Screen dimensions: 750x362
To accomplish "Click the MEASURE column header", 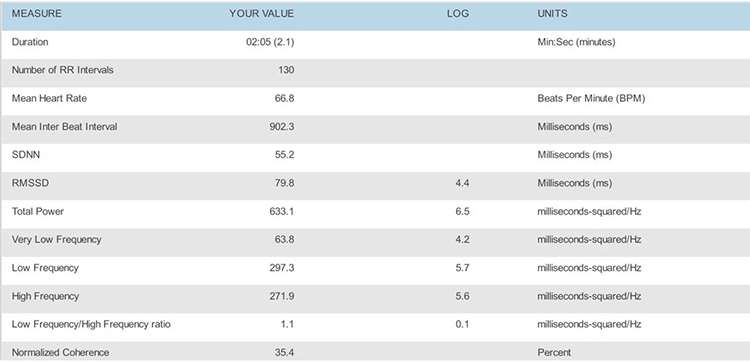I will click(x=37, y=14).
